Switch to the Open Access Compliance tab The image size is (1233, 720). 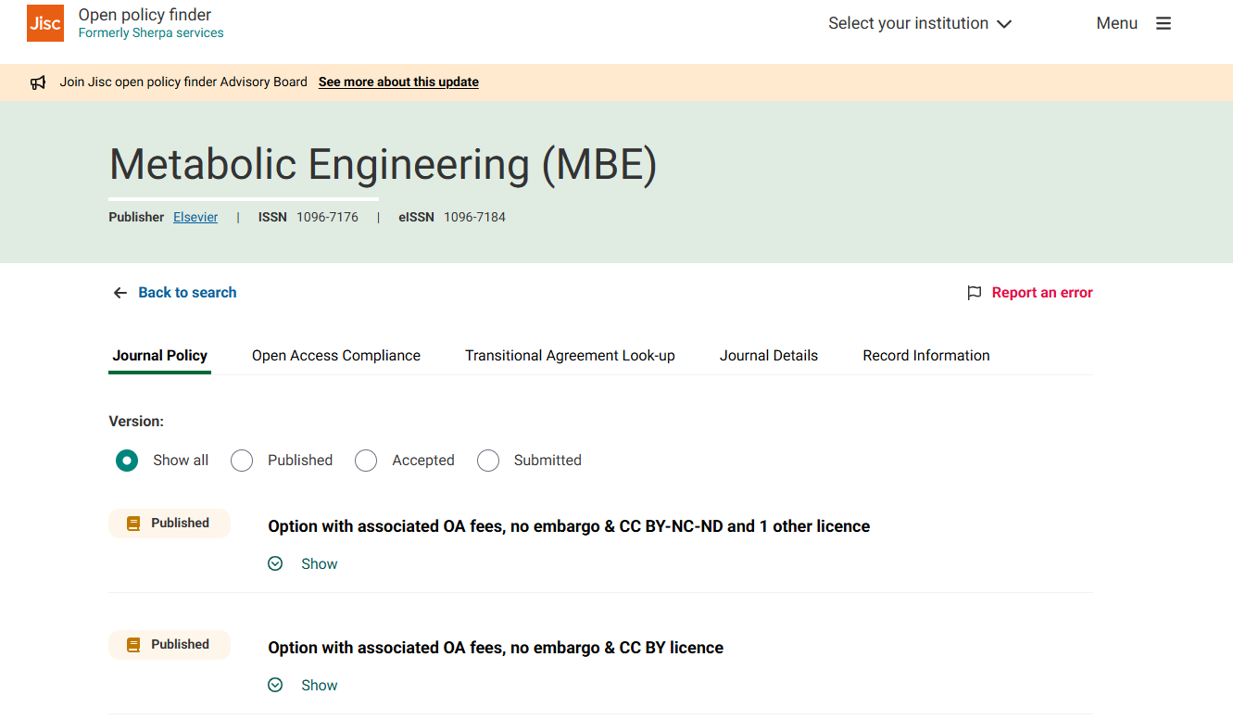click(336, 356)
